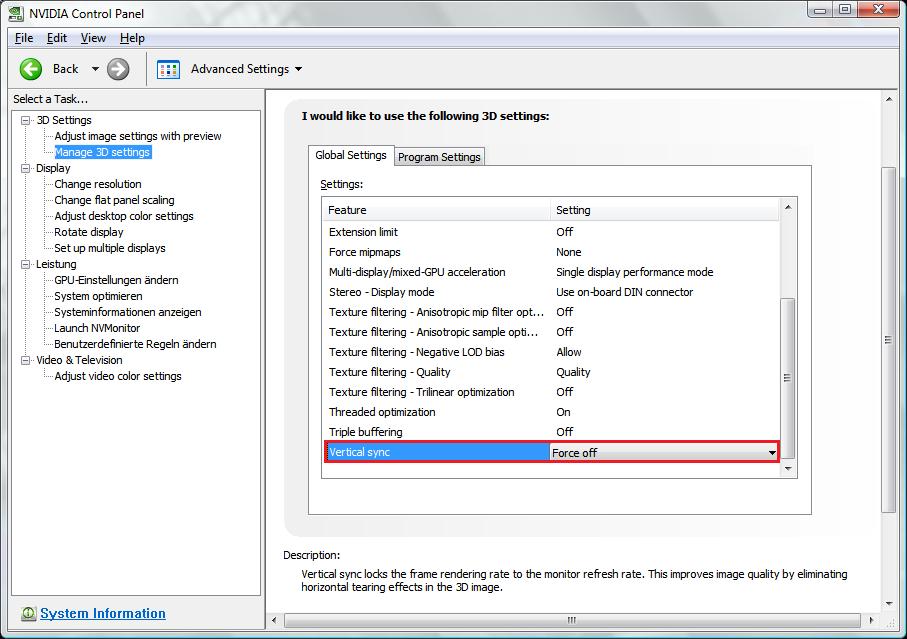Select Adjust desktop color settings task
907x639 pixels.
point(124,216)
